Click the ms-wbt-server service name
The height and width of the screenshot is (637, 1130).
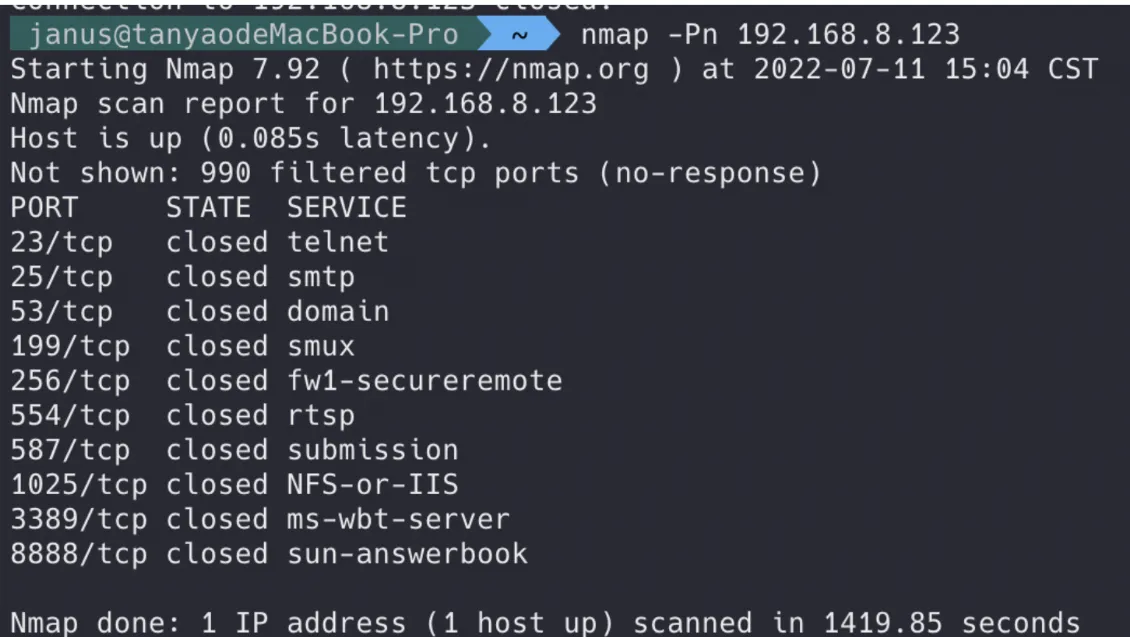398,519
